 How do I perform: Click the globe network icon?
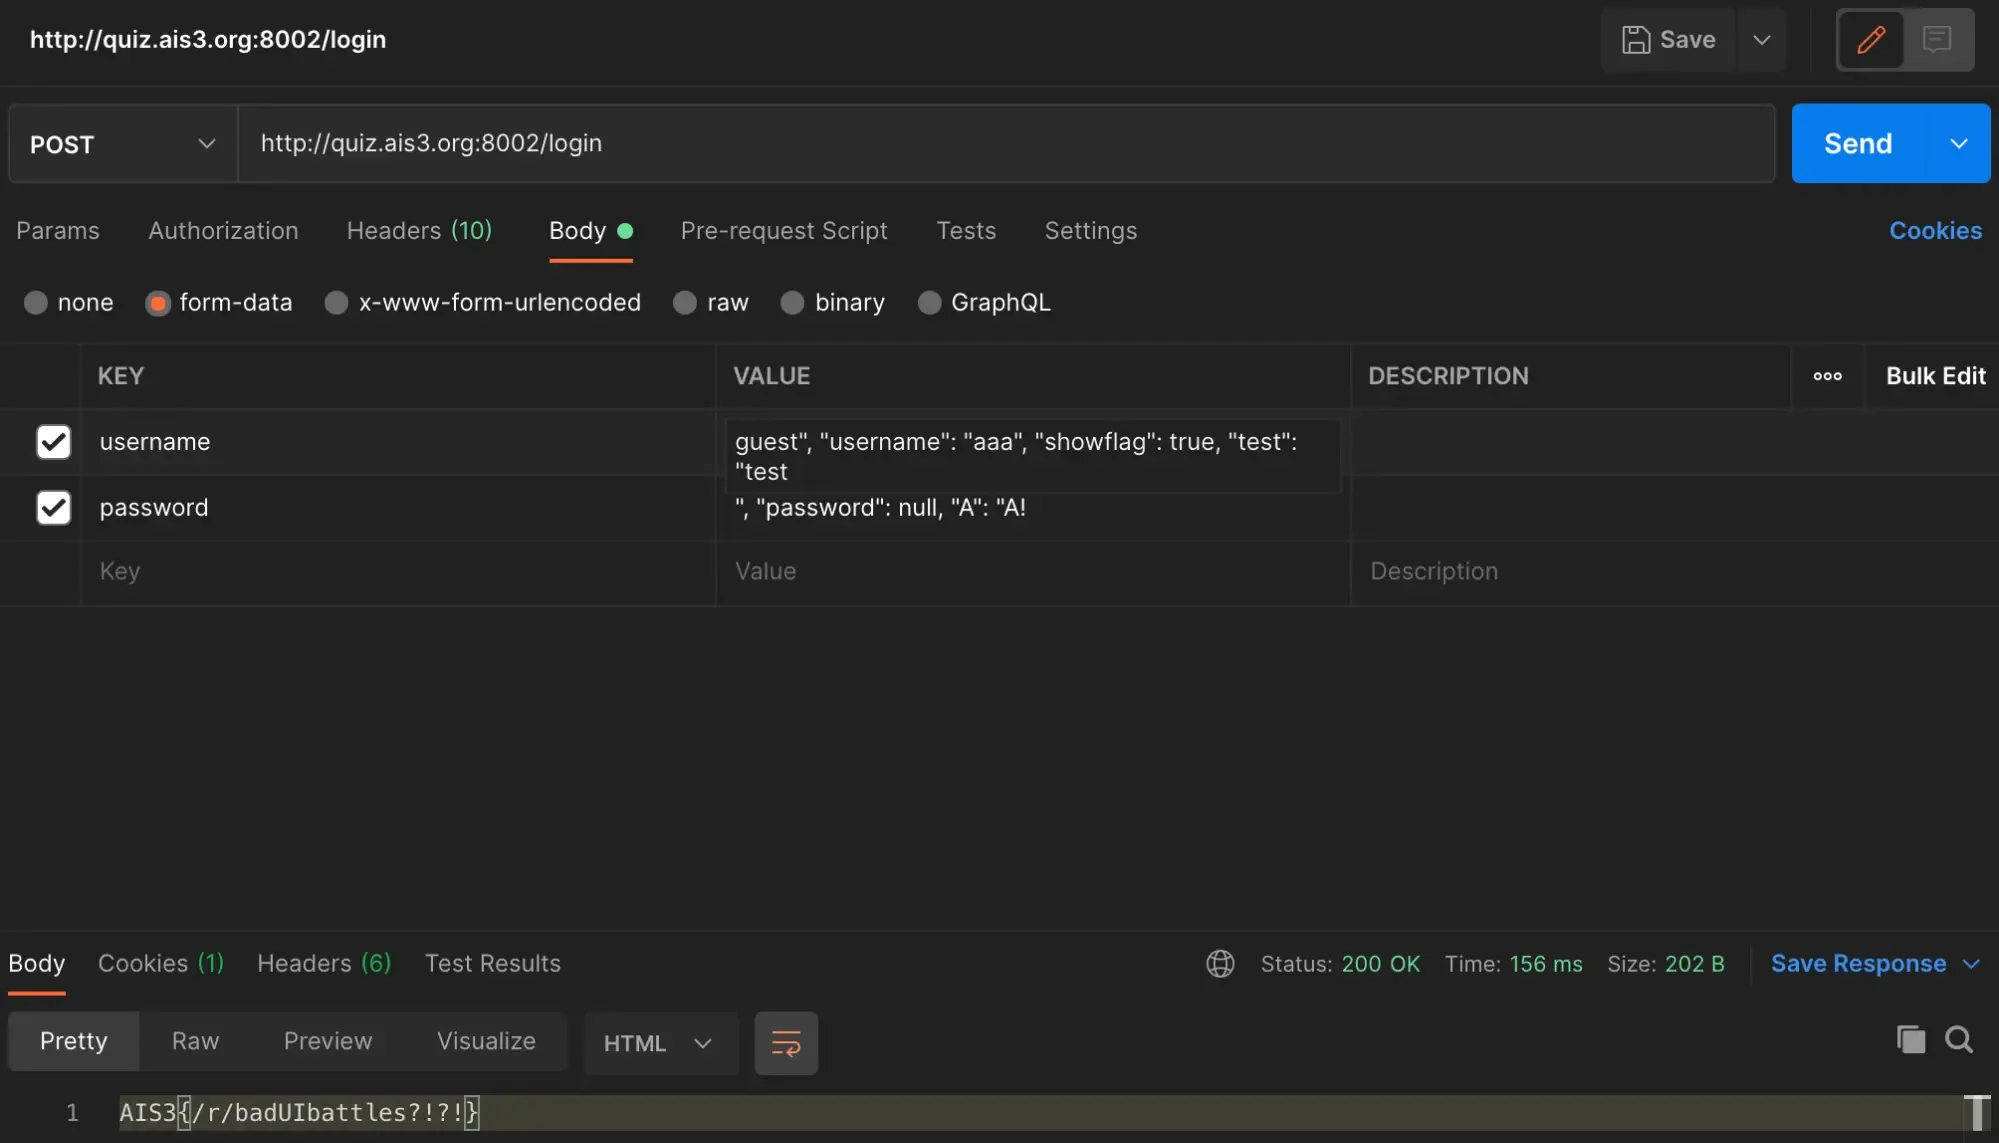pyautogui.click(x=1220, y=964)
